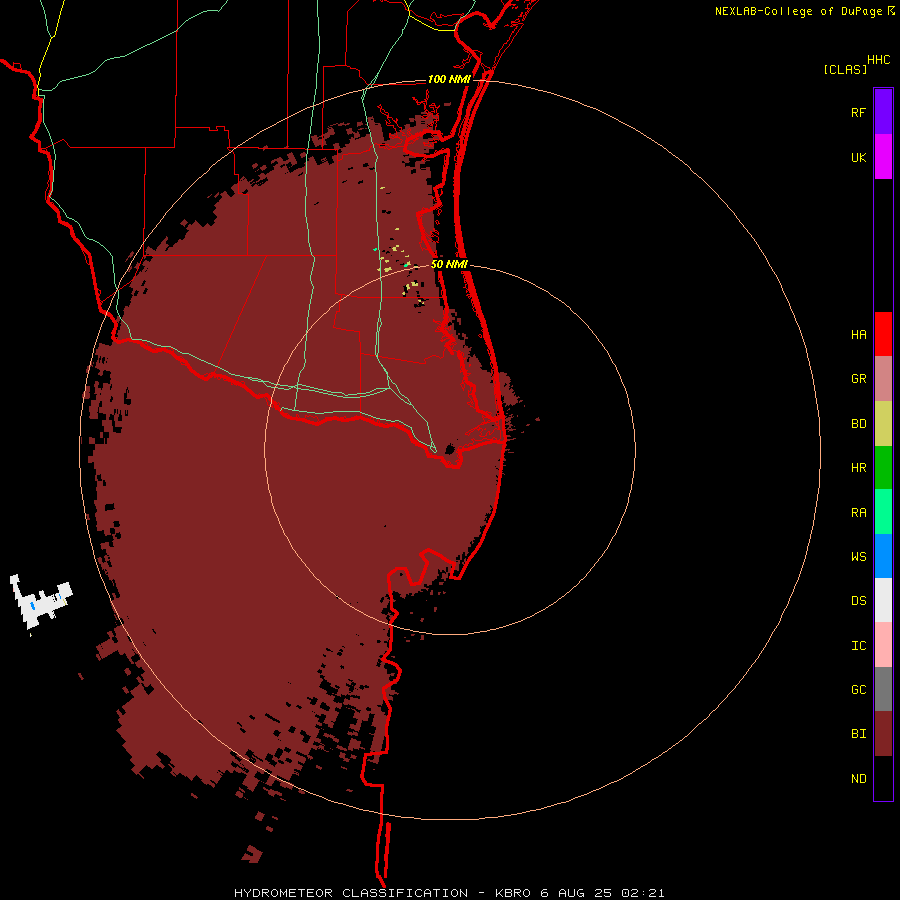Click the '6 AUG 25 02:21' timestamp
Viewport: 900px width, 900px height.
pos(602,893)
